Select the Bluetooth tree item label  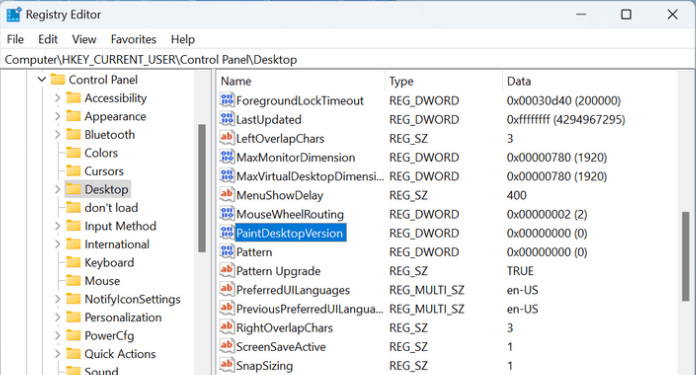(x=110, y=134)
